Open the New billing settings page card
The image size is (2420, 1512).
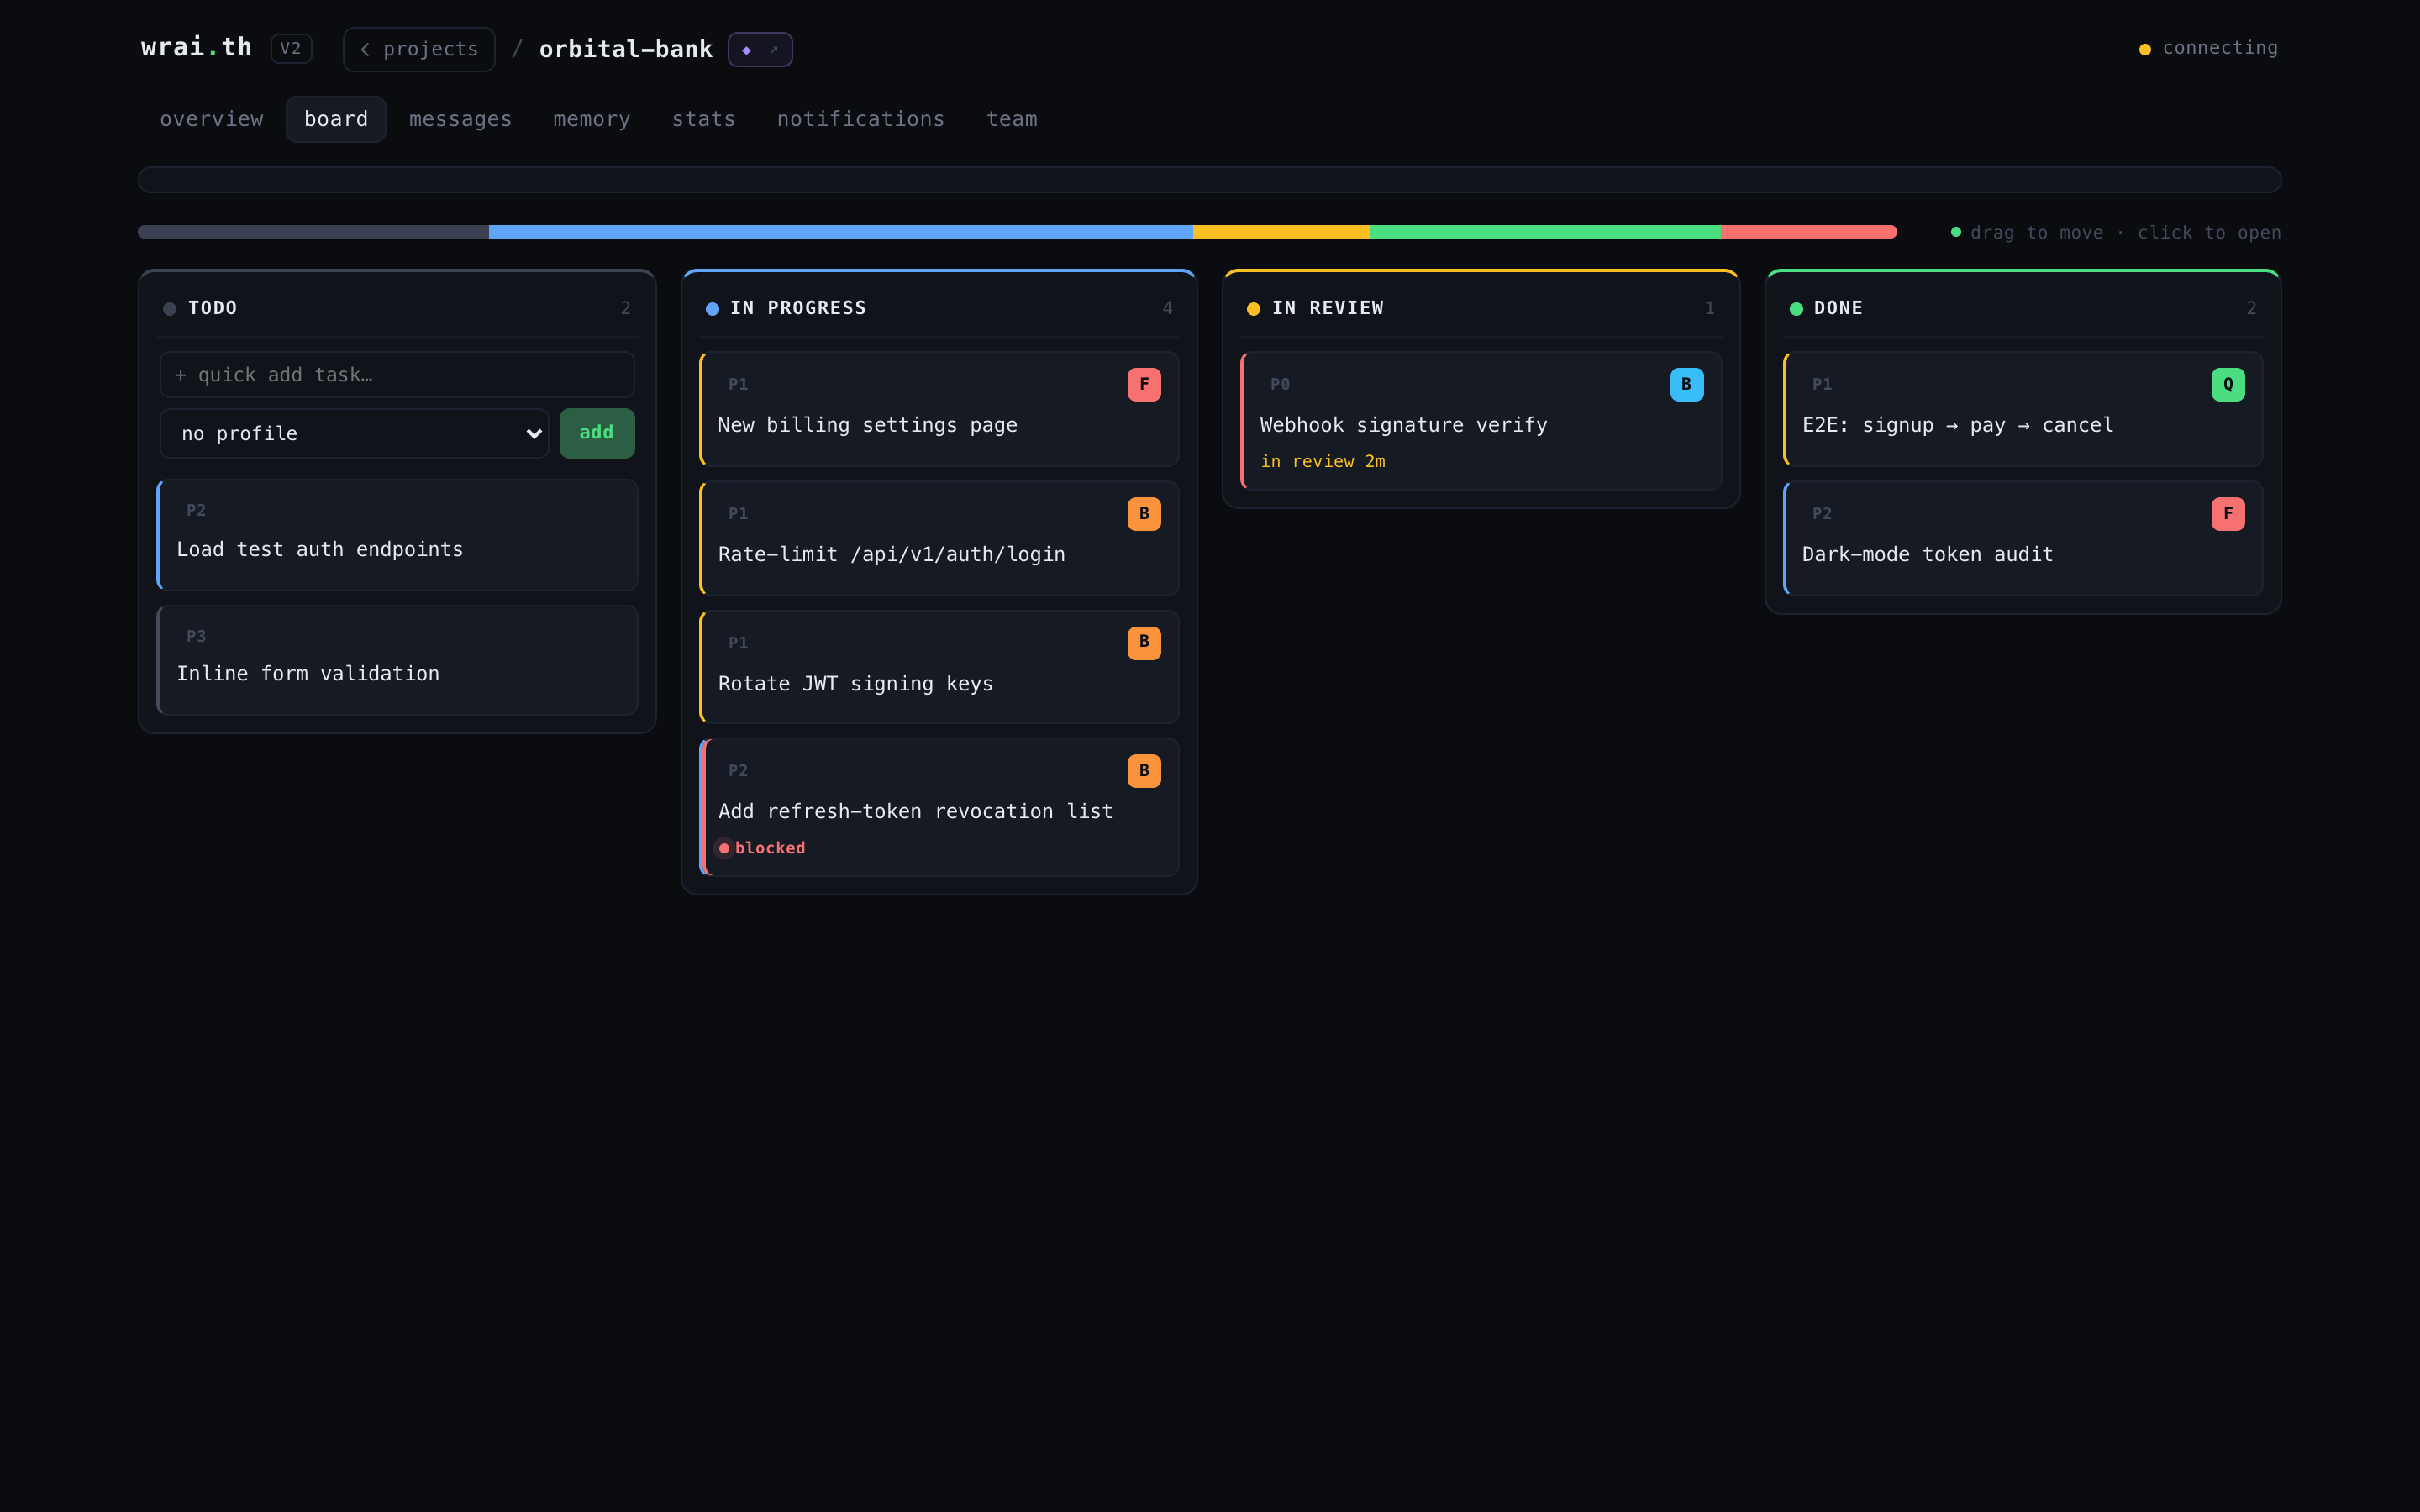click(939, 408)
